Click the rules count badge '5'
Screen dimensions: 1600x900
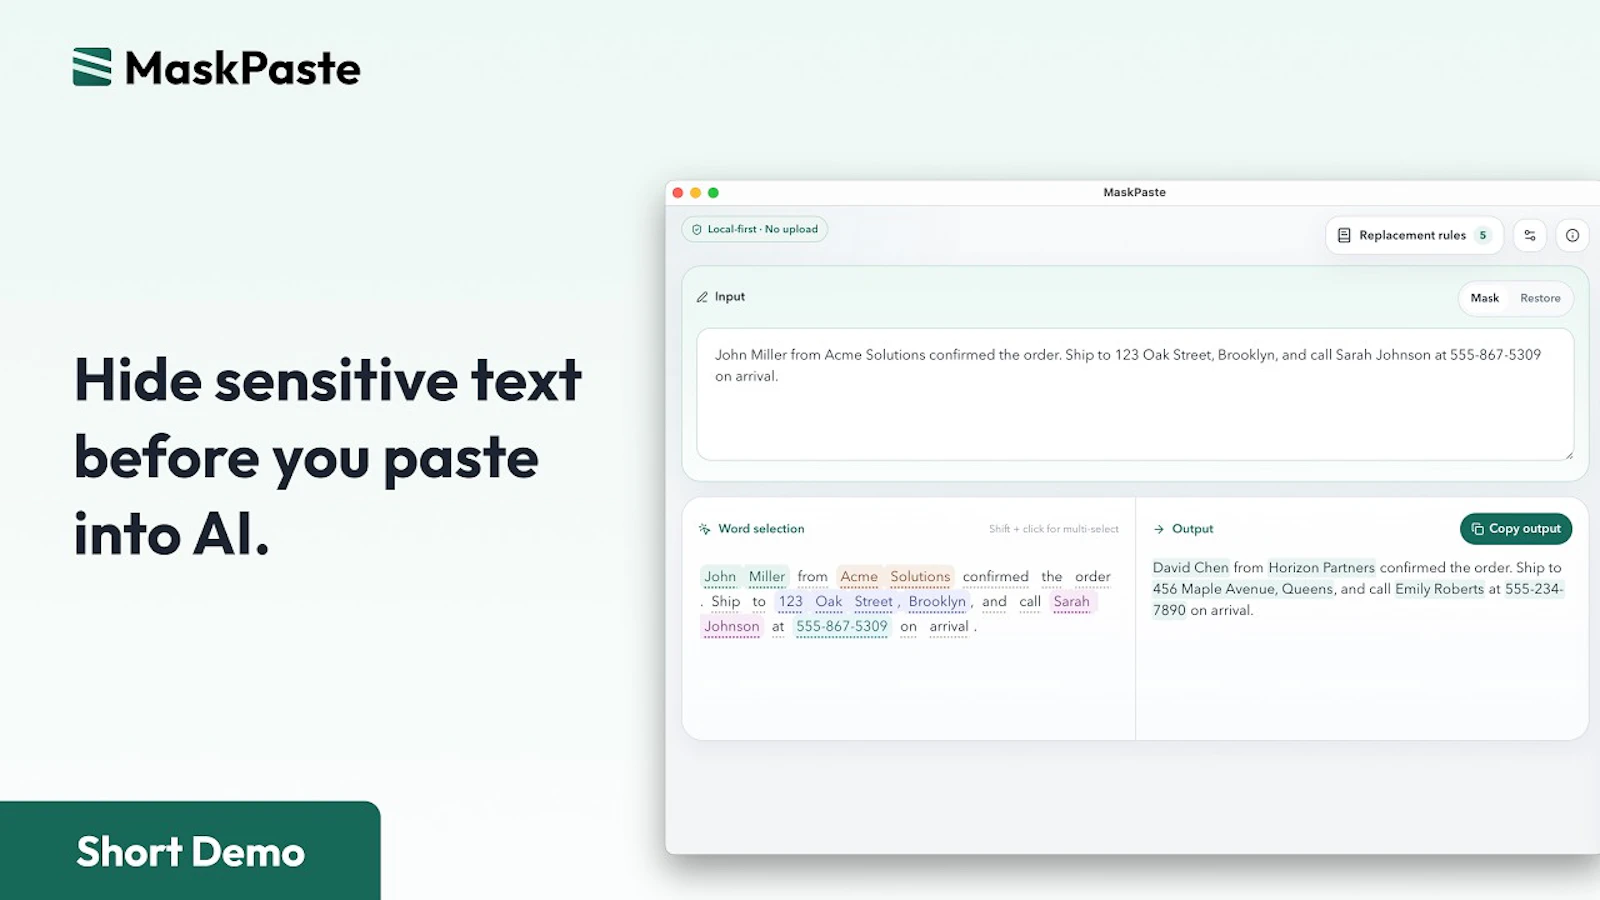[1483, 235]
